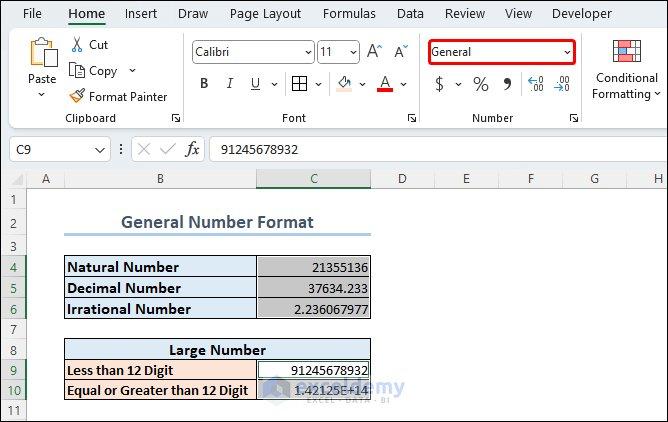Viewport: 668px width, 422px height.
Task: Increase decimal places
Action: [536, 84]
